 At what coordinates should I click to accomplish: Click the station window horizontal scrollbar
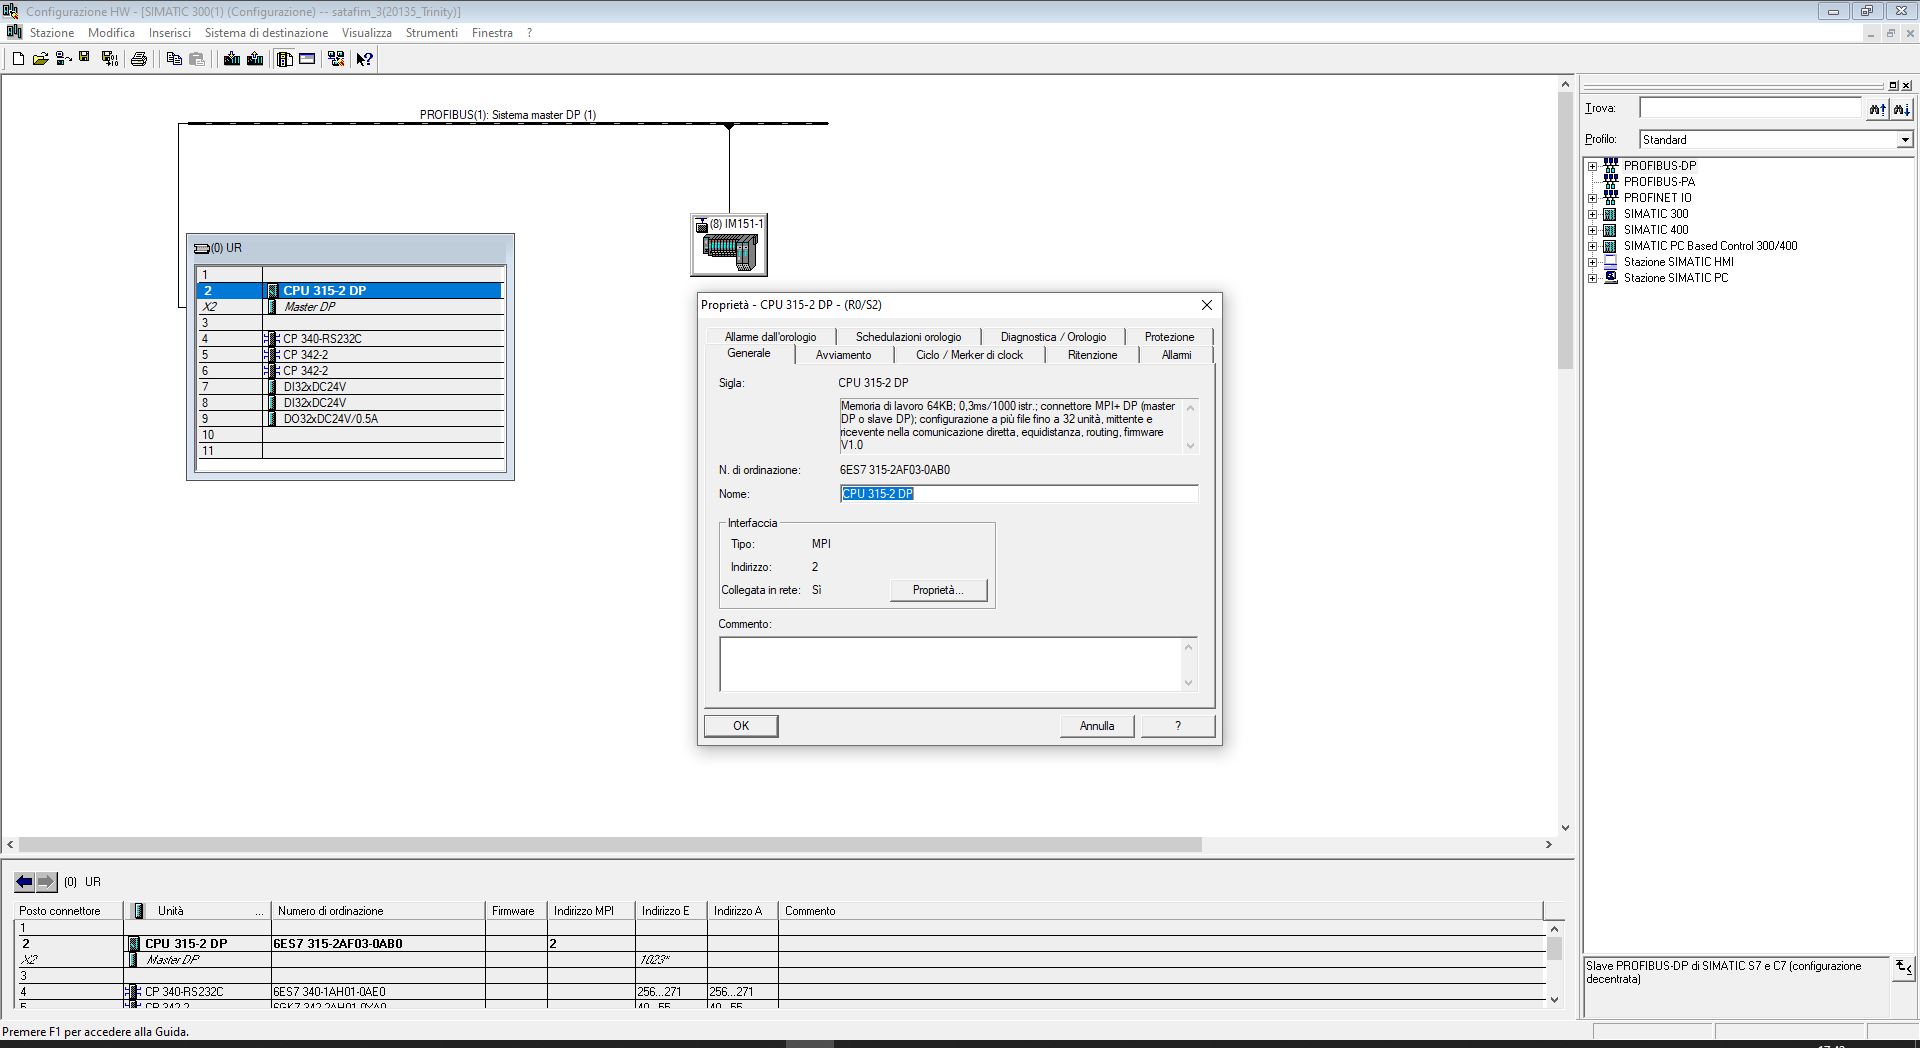pyautogui.click(x=610, y=845)
